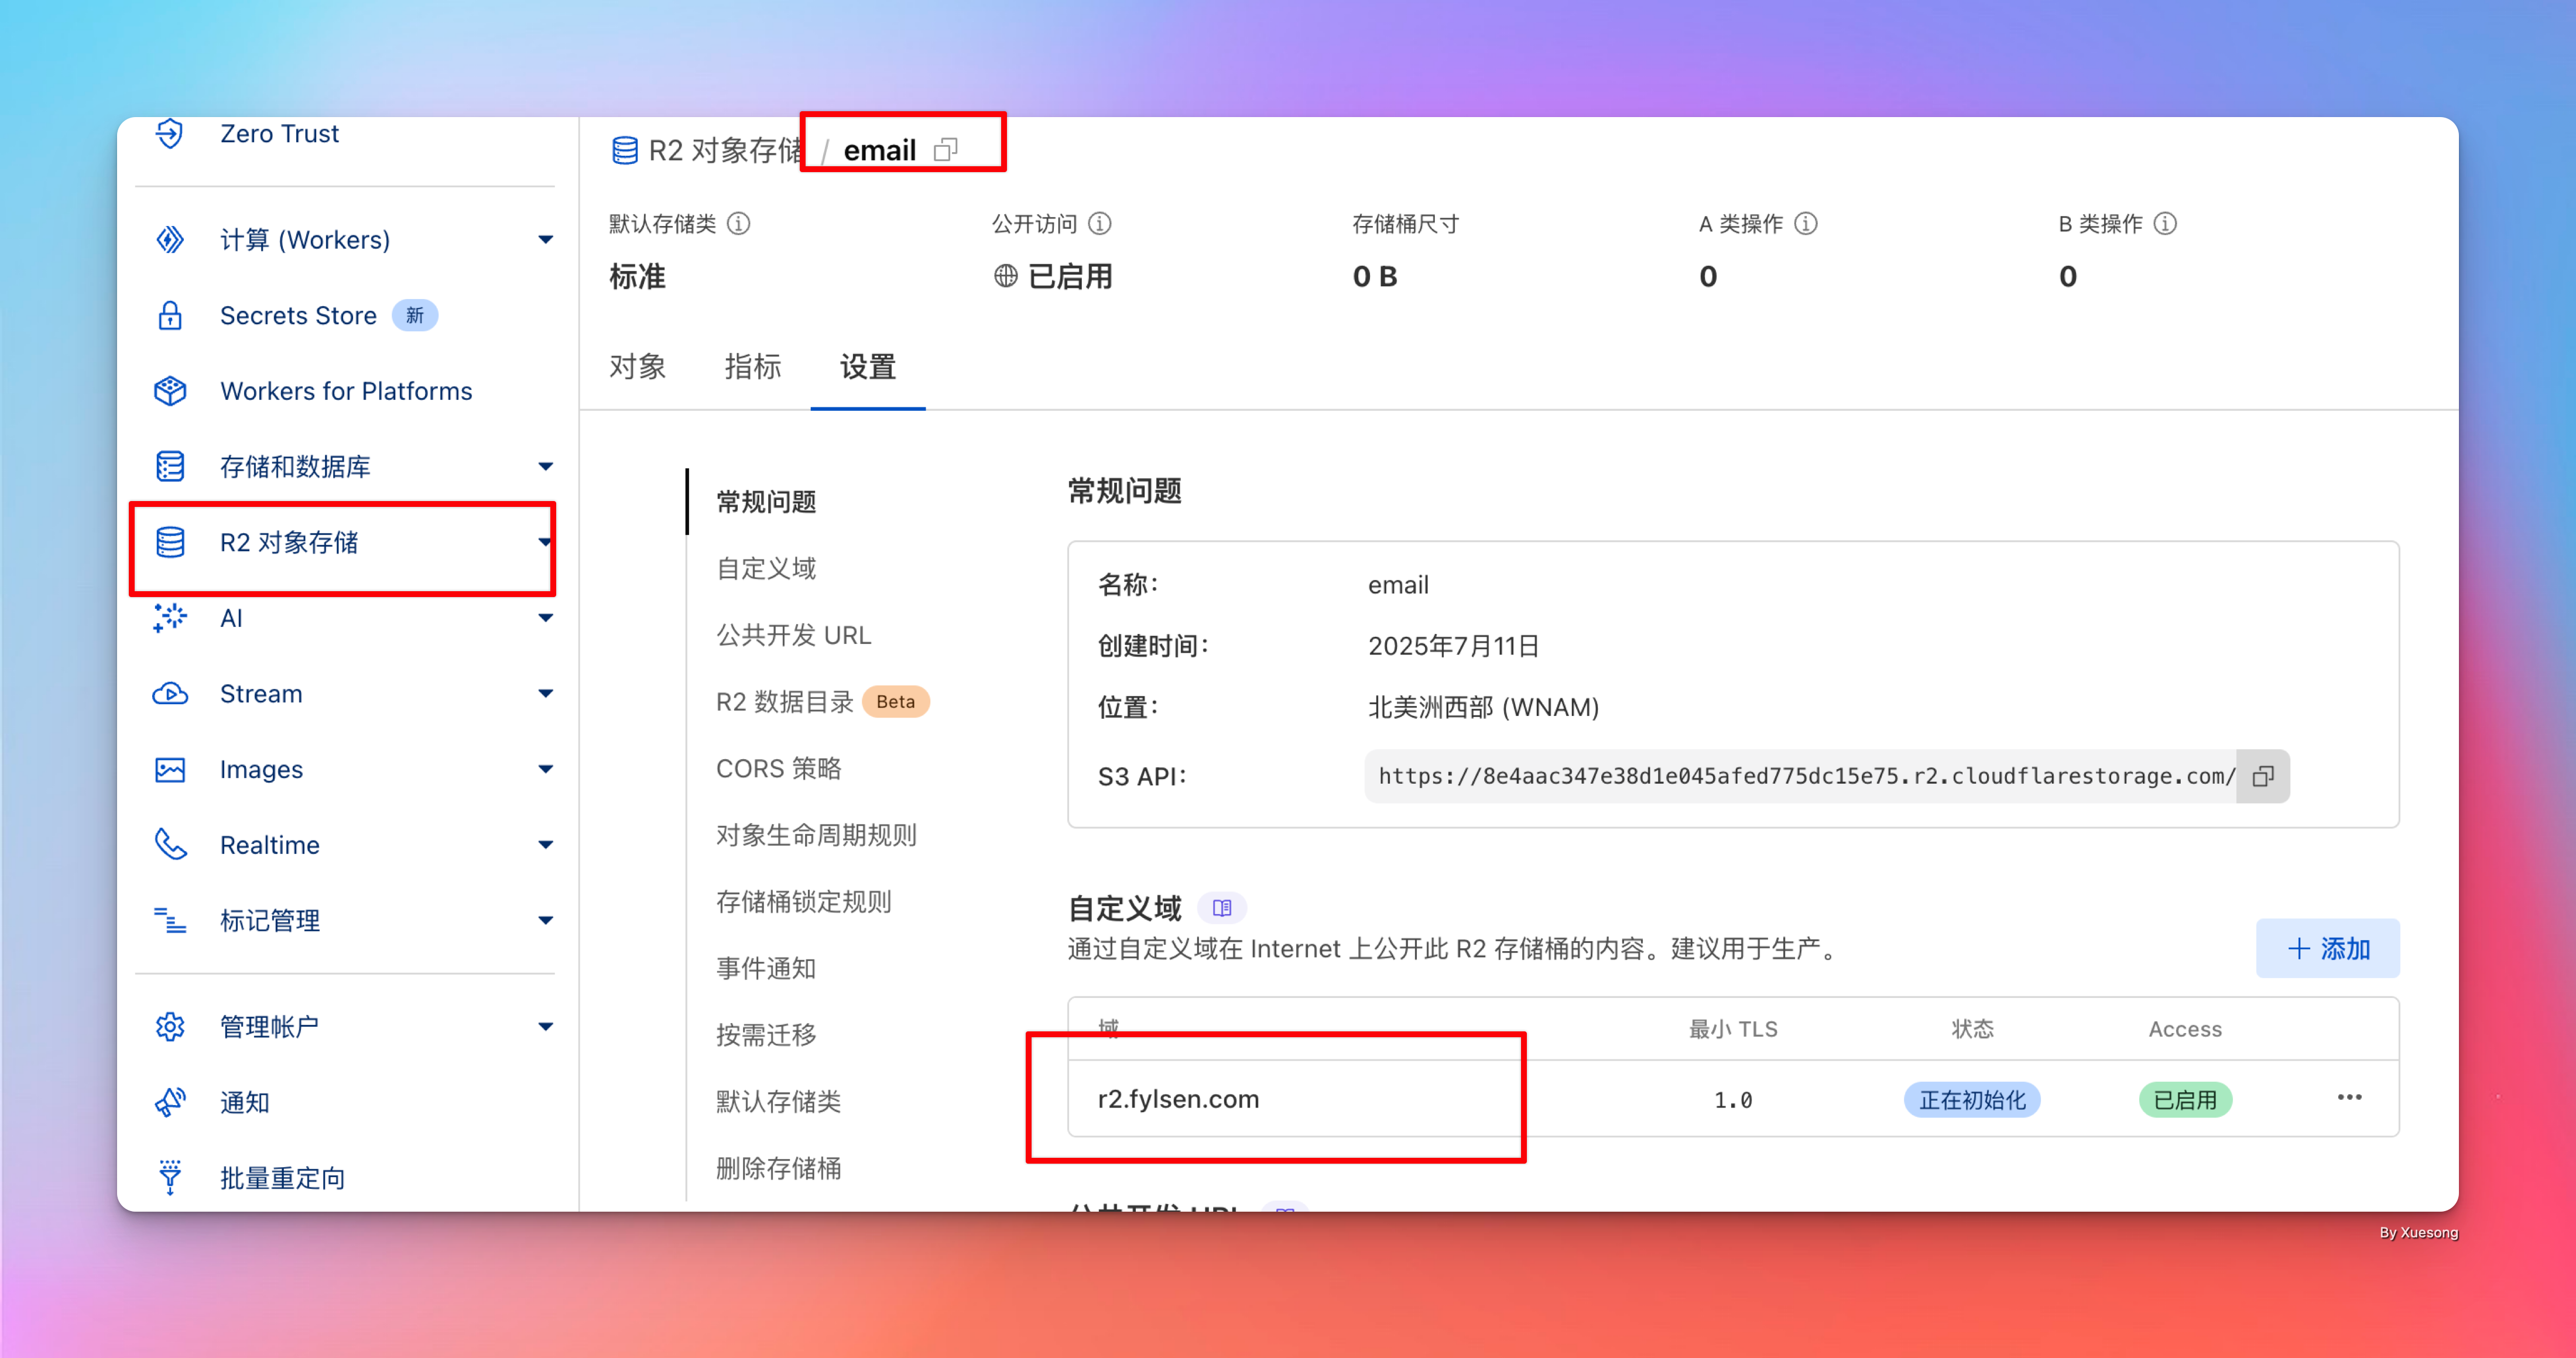Switch to the 对象 tab
The height and width of the screenshot is (1358, 2576).
click(x=638, y=367)
